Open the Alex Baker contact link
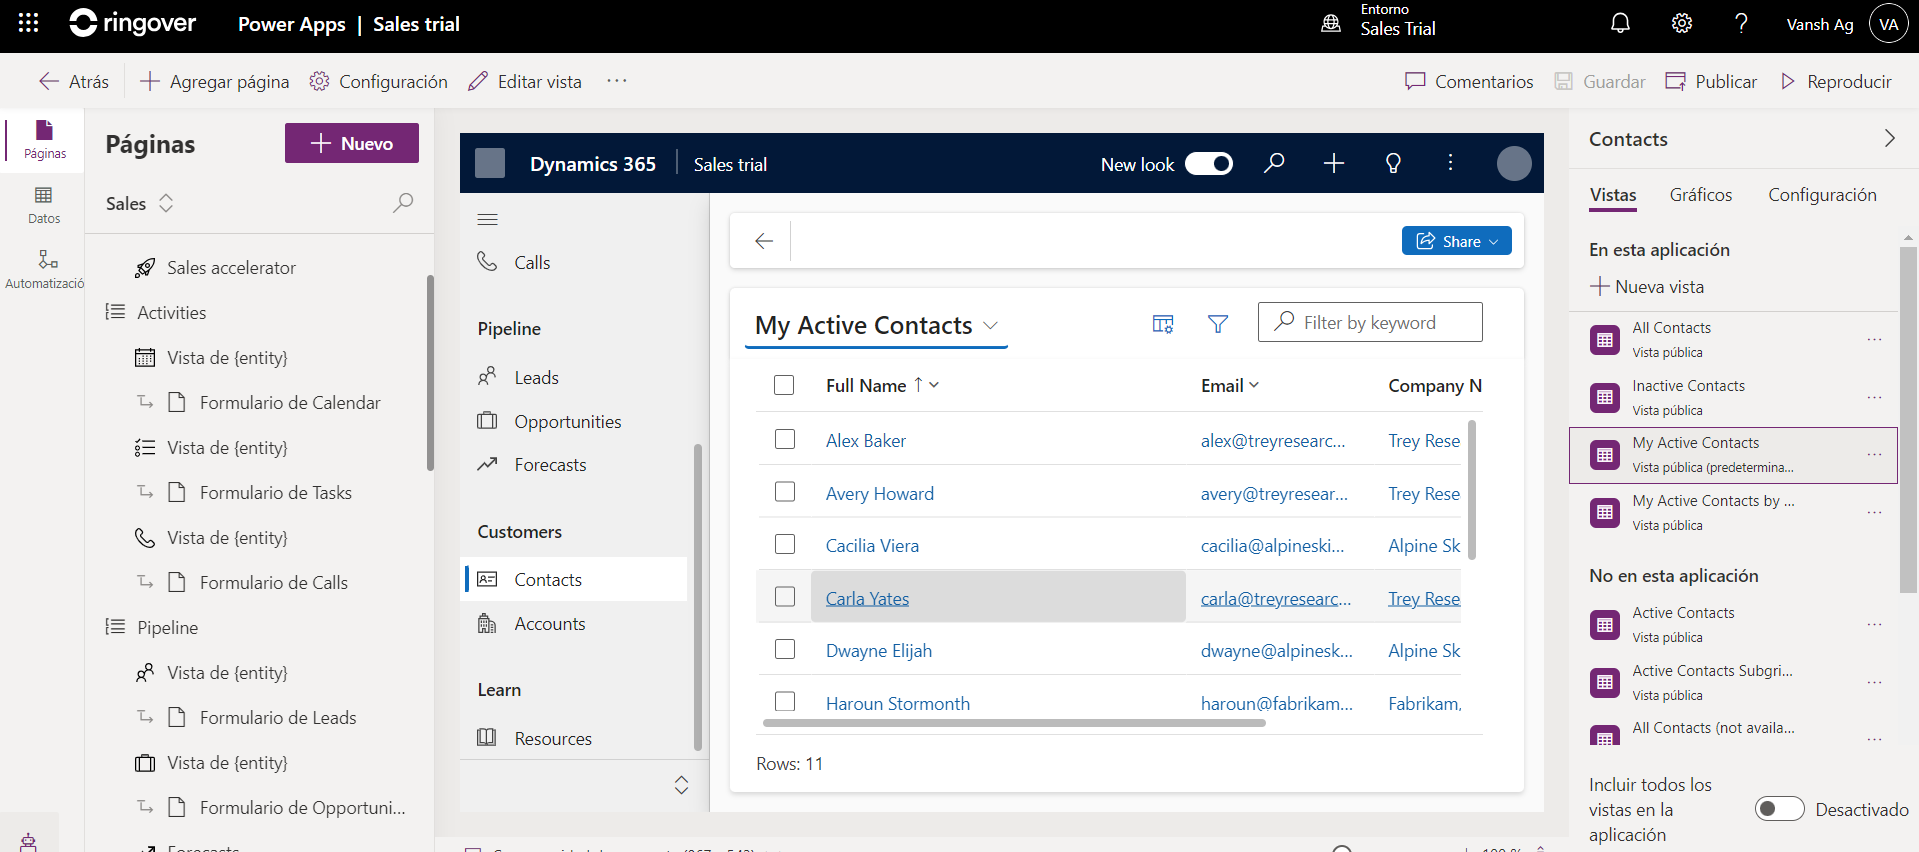Screen dimensions: 1919x852 click(866, 440)
